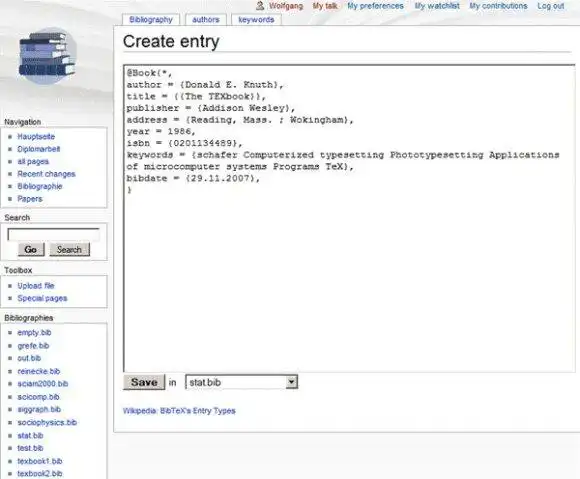580x479 pixels.
Task: Click the bibdate = {29.11.2007} line
Action: click(193, 178)
